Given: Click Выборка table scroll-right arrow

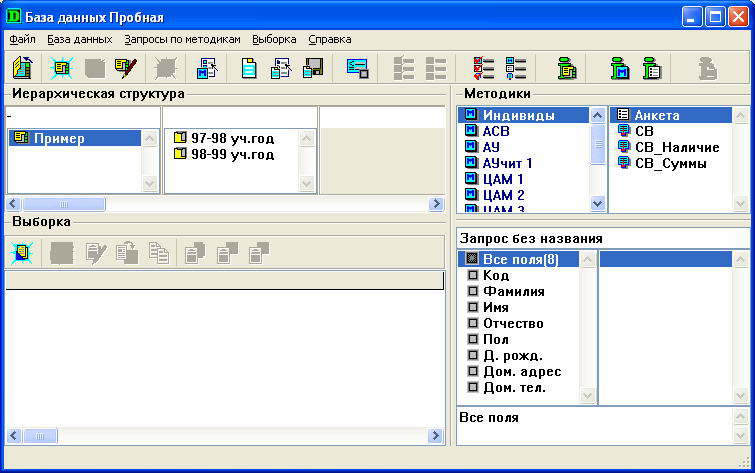Looking at the screenshot, I should point(436,436).
